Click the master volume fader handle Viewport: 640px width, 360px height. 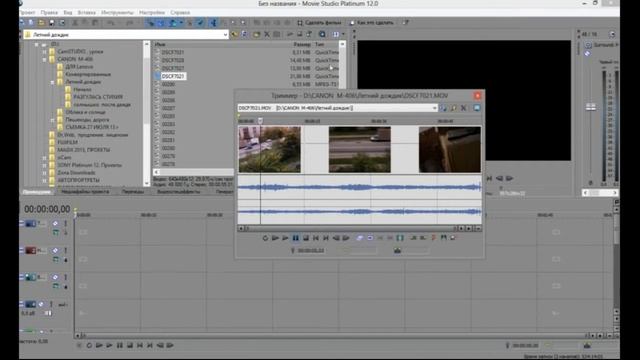[x=591, y=107]
